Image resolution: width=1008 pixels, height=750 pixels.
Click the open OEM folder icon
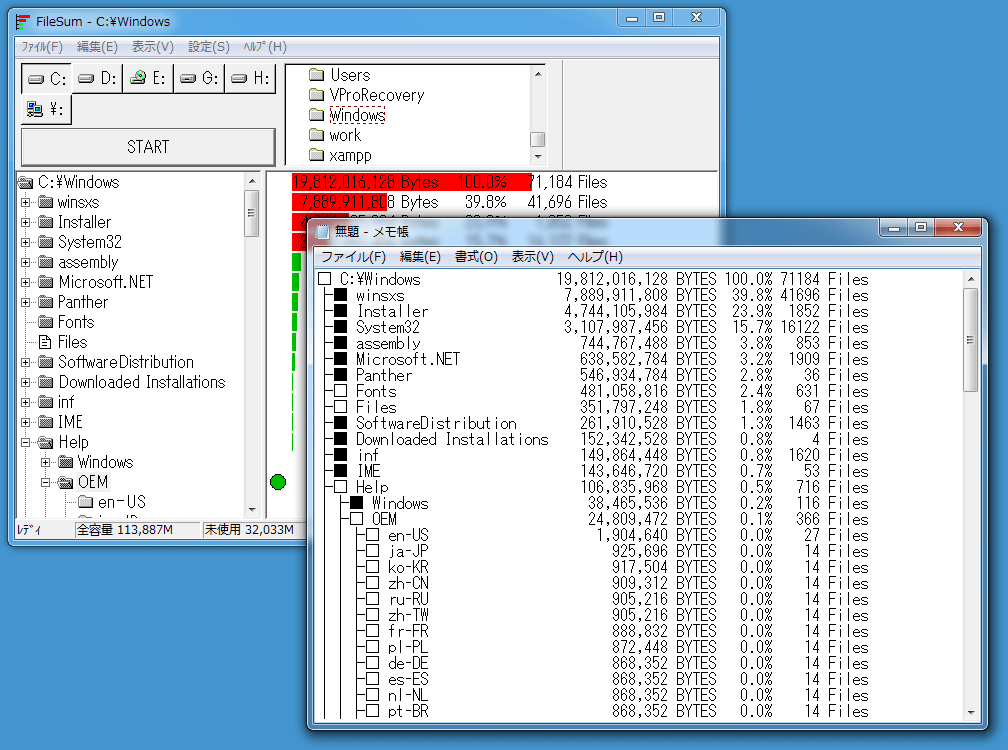[66, 482]
